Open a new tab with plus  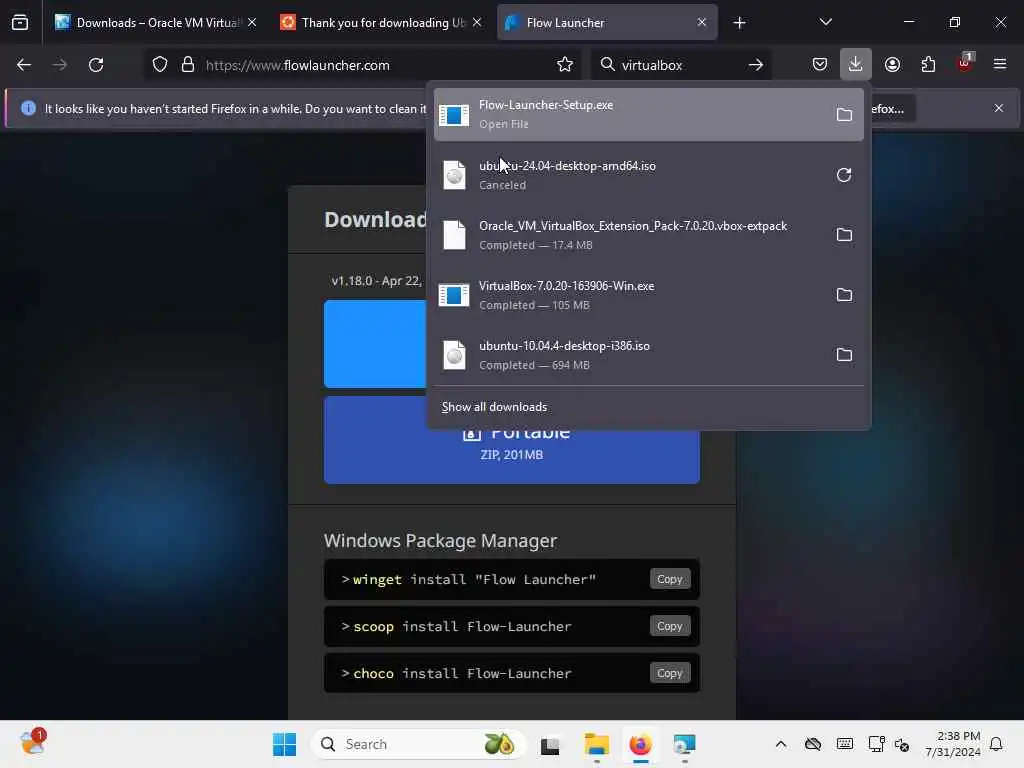(x=739, y=23)
